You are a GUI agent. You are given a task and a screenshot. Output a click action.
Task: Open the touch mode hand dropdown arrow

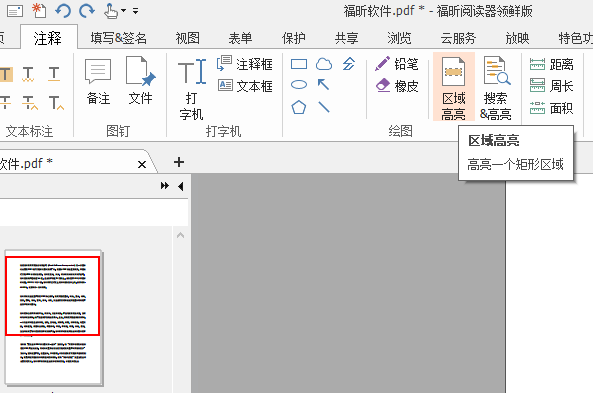[x=123, y=11]
